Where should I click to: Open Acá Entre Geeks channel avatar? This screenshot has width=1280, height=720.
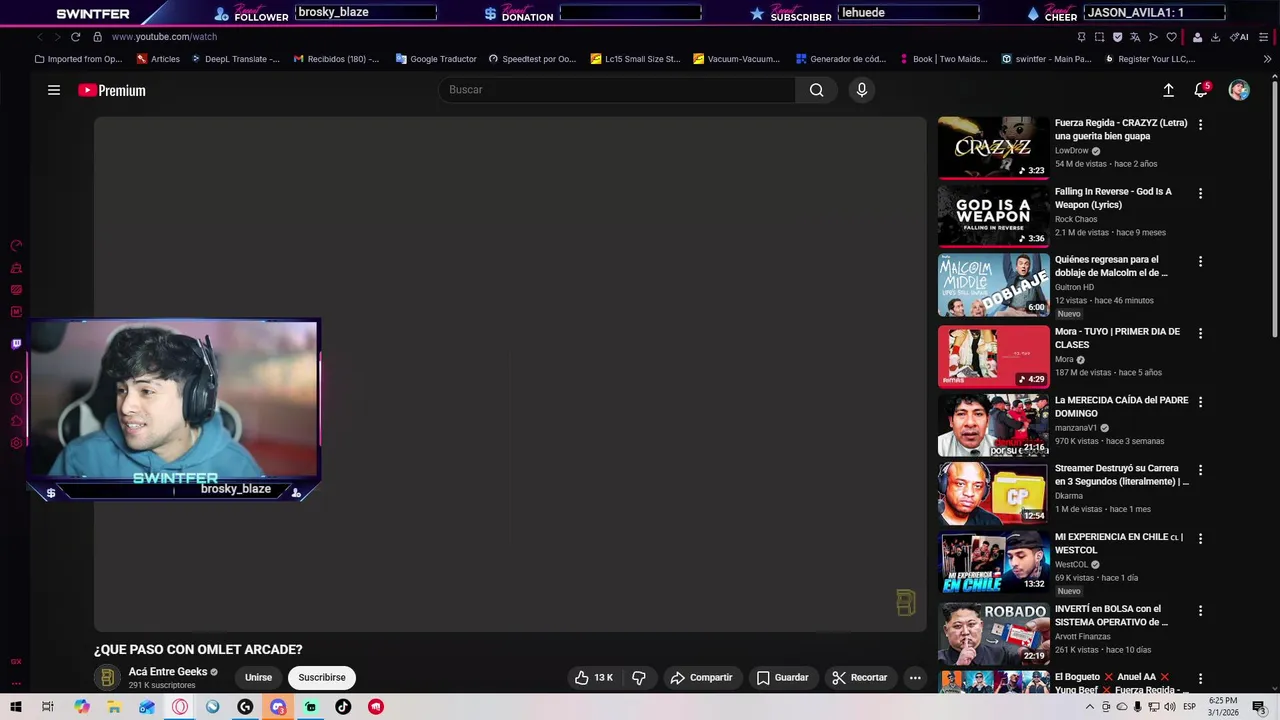tap(107, 677)
